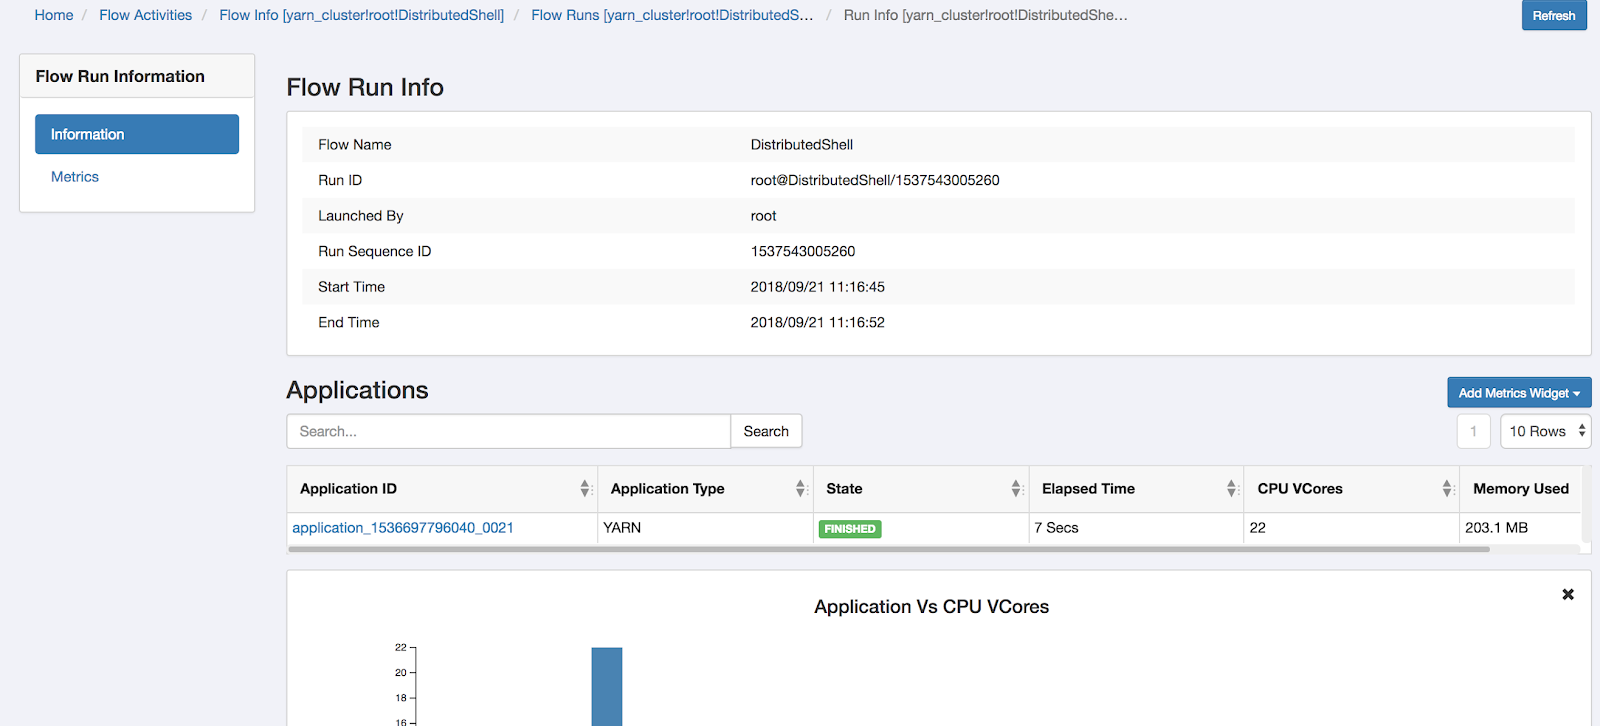The image size is (1600, 726).
Task: Change rows per page from 10 Rows
Action: [1546, 431]
